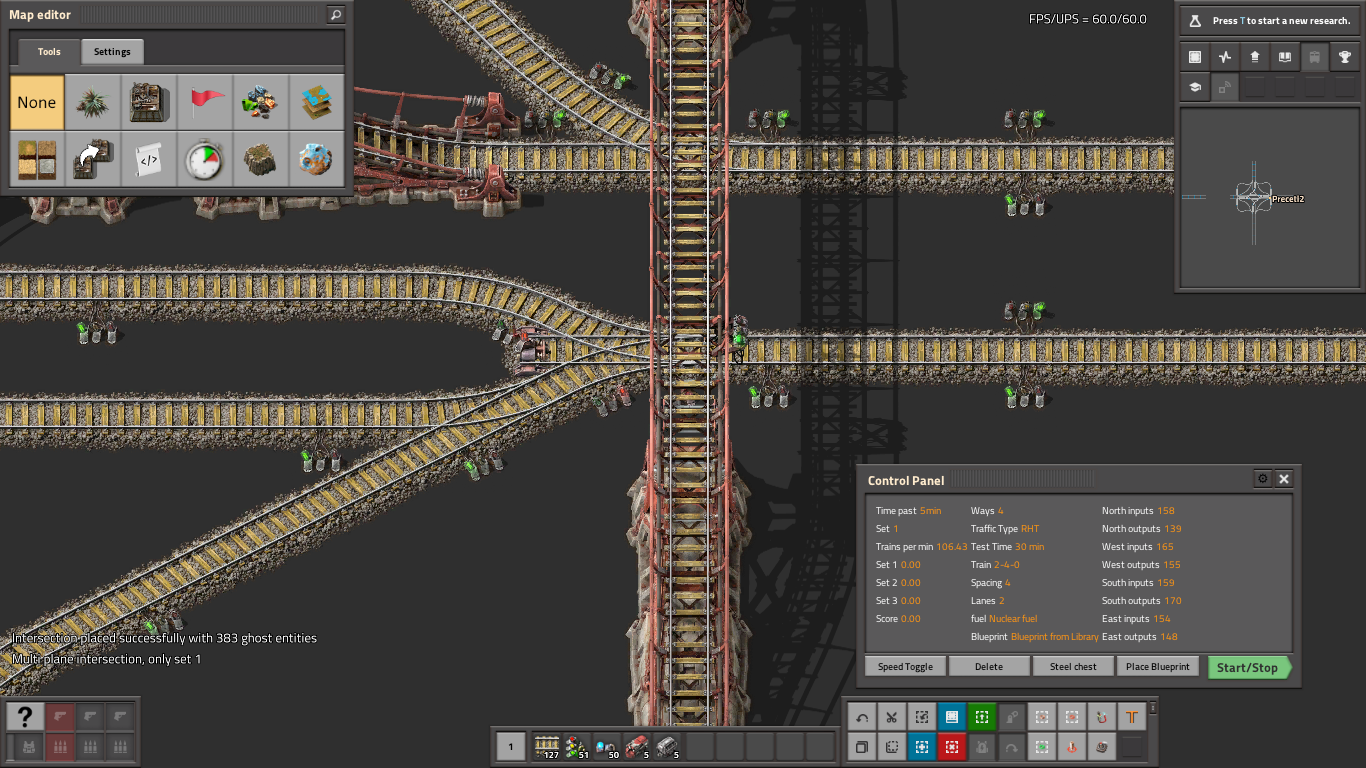The width and height of the screenshot is (1366, 768).
Task: Open the Factoriopedia book icon
Action: 1285,58
